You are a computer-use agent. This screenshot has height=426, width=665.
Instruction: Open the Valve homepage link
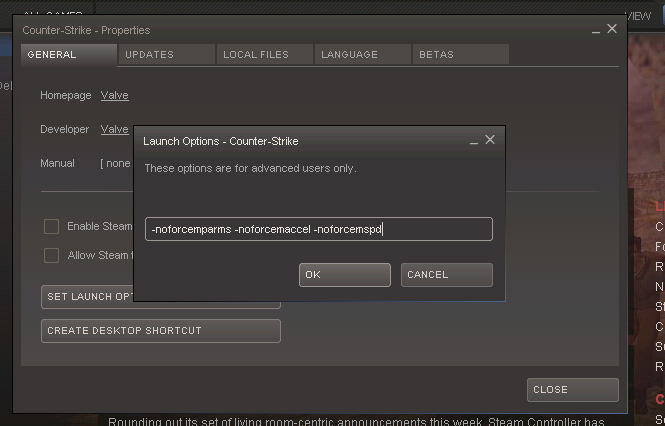pyautogui.click(x=115, y=95)
